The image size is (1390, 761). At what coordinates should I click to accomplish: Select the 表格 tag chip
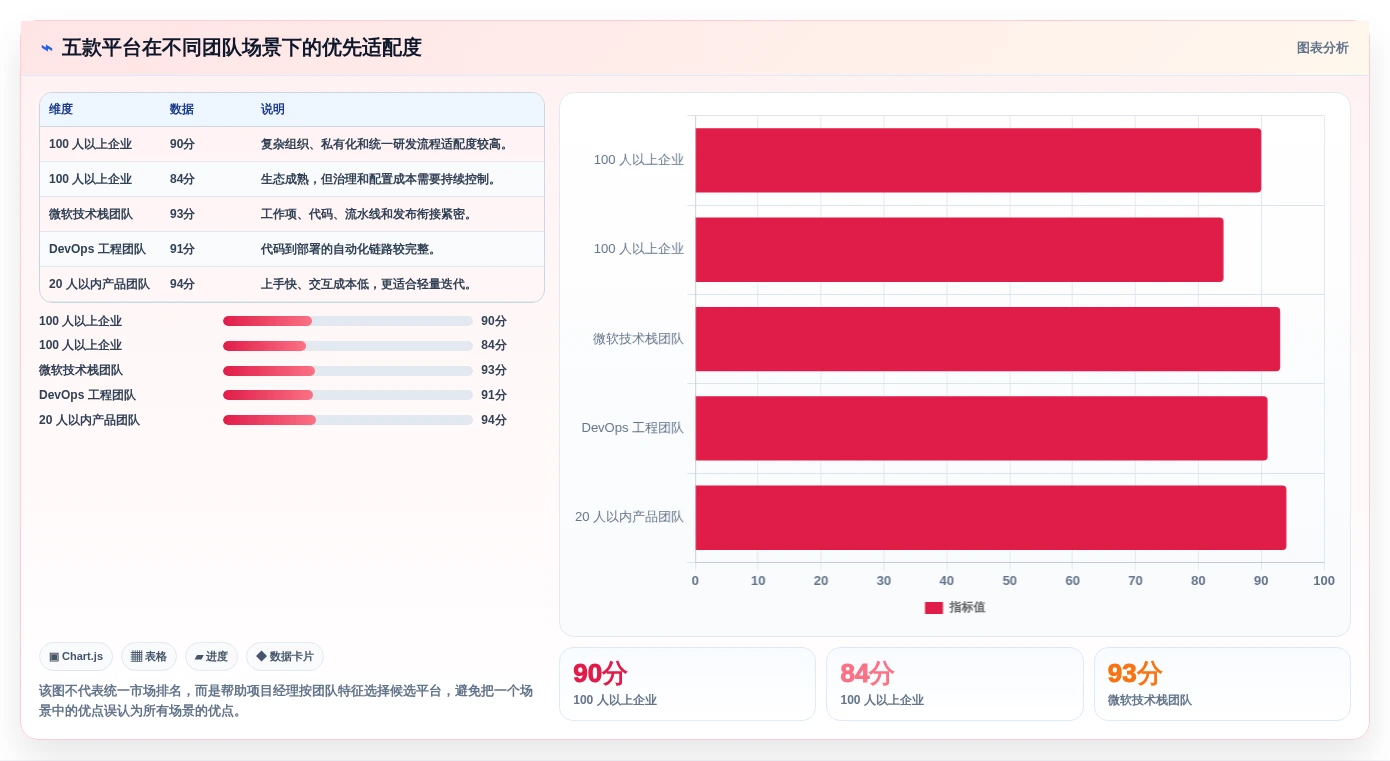click(x=149, y=657)
